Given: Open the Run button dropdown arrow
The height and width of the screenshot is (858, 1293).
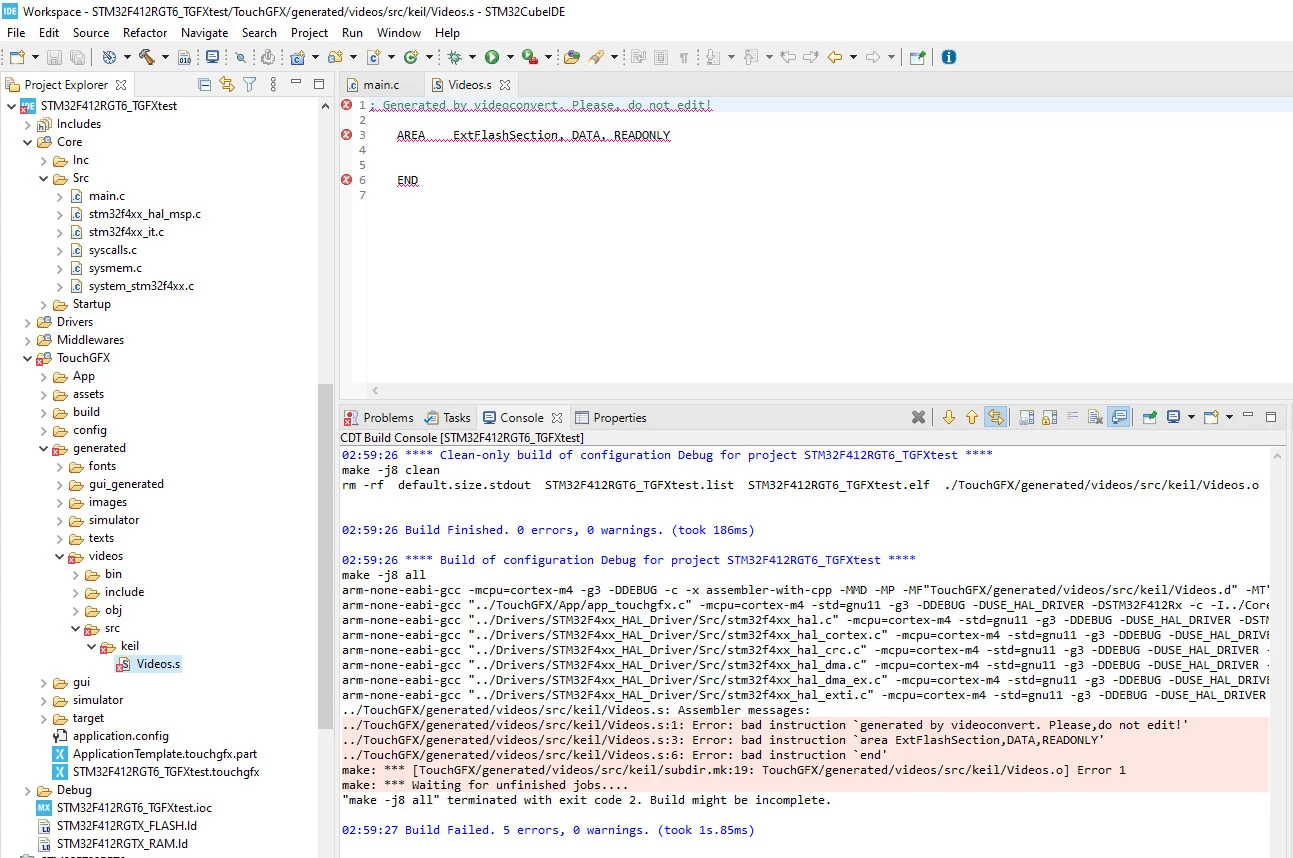Looking at the screenshot, I should coord(509,57).
